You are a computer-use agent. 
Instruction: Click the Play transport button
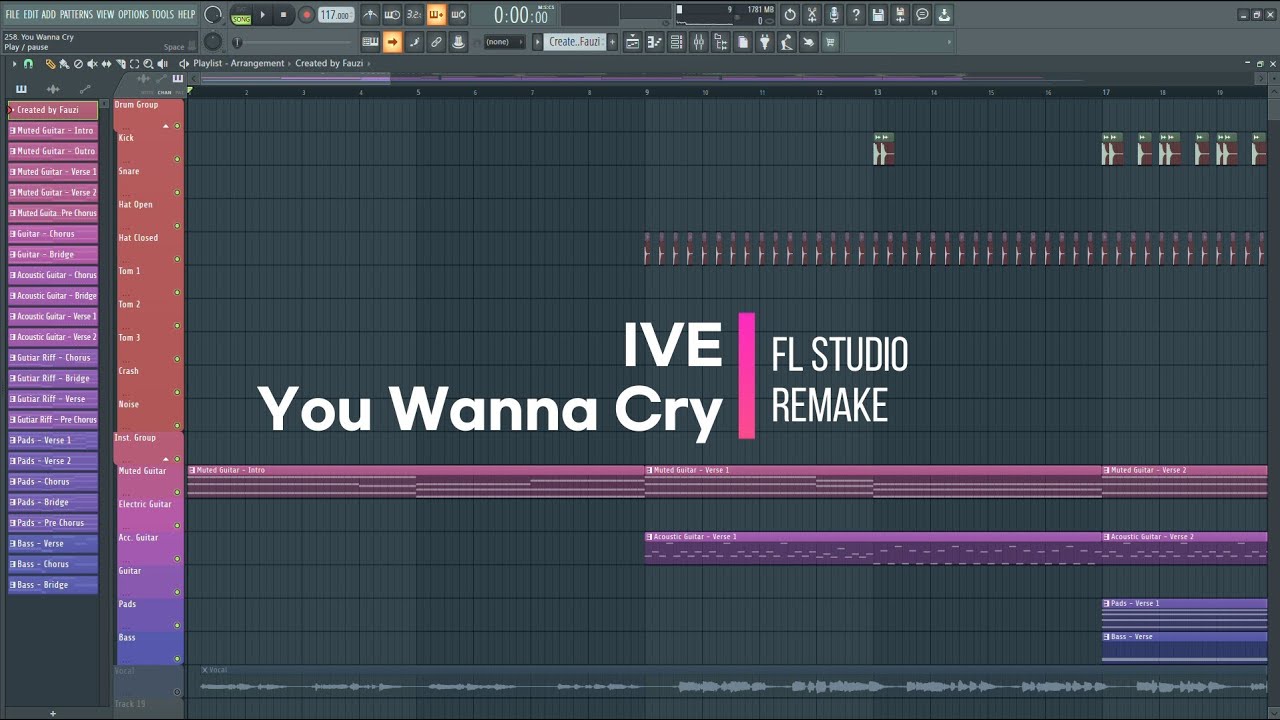pos(263,15)
